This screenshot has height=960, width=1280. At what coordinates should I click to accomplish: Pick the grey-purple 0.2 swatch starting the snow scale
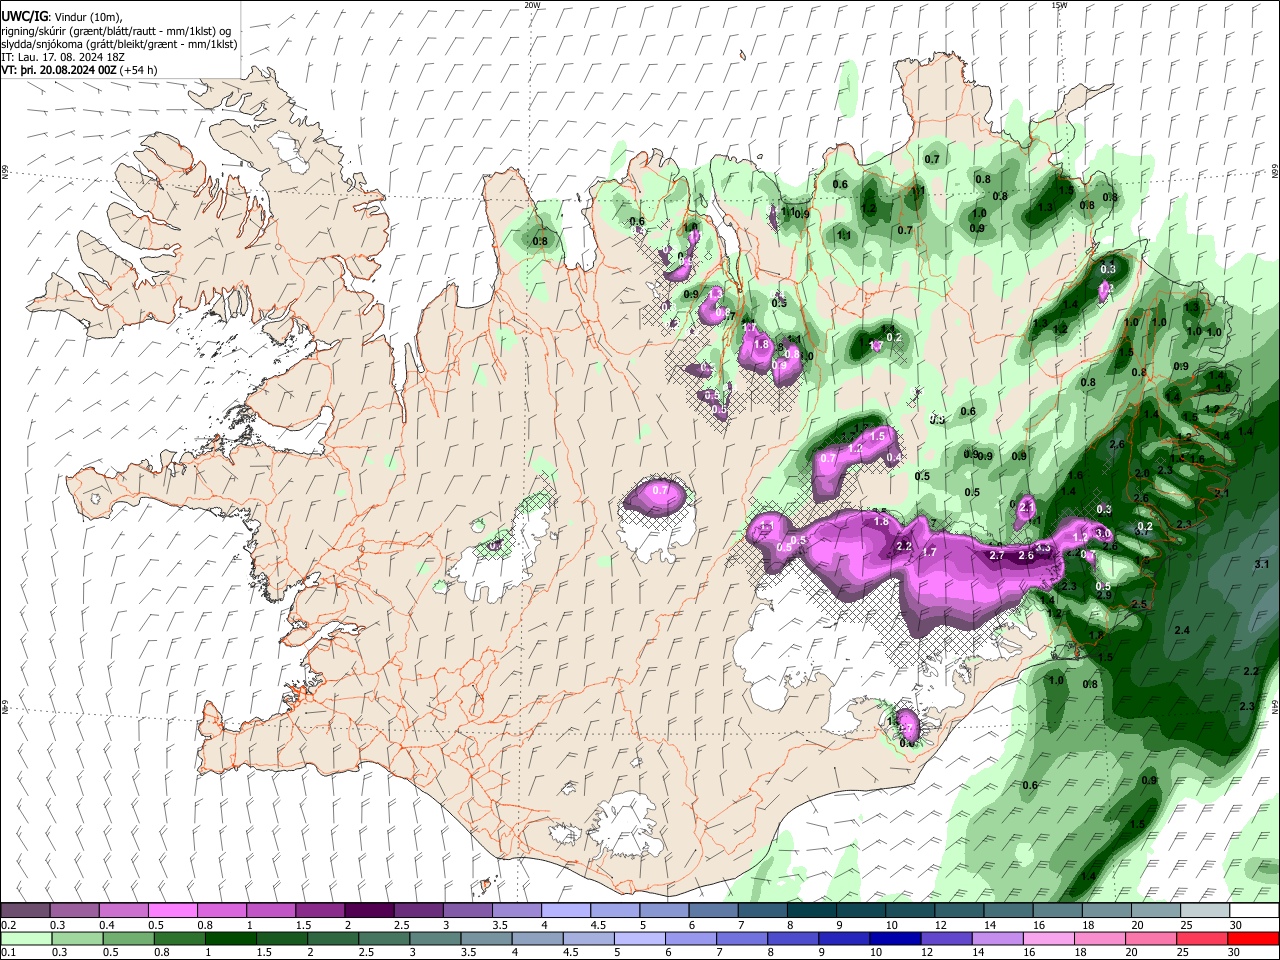(25, 911)
